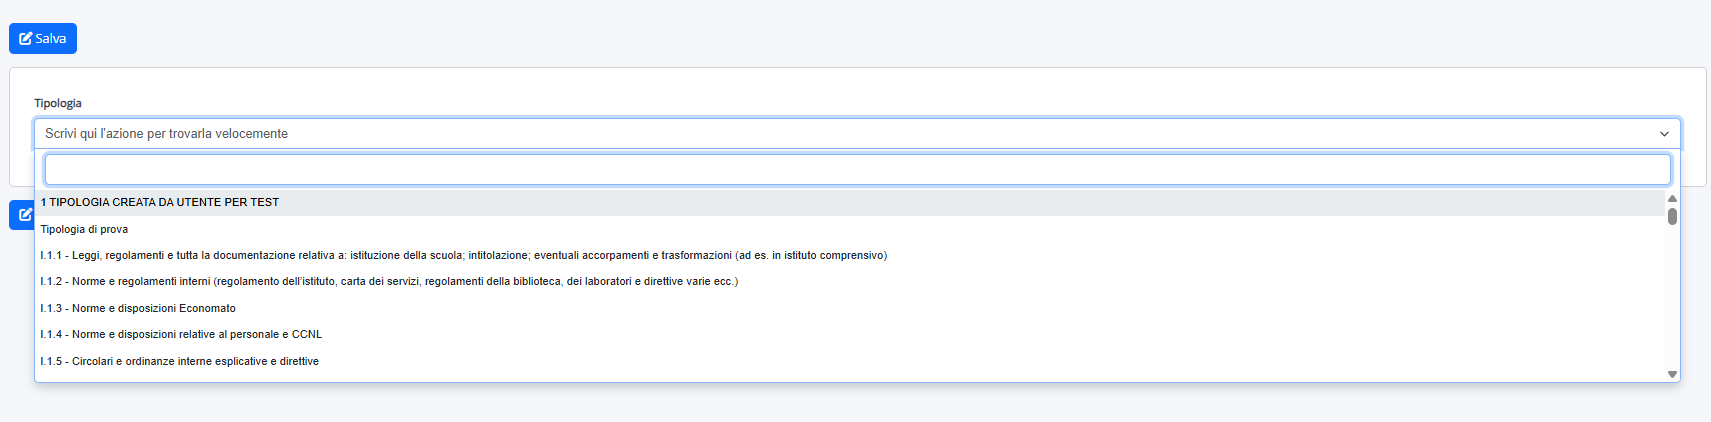Focus the empty search field in the dropdown

point(857,169)
